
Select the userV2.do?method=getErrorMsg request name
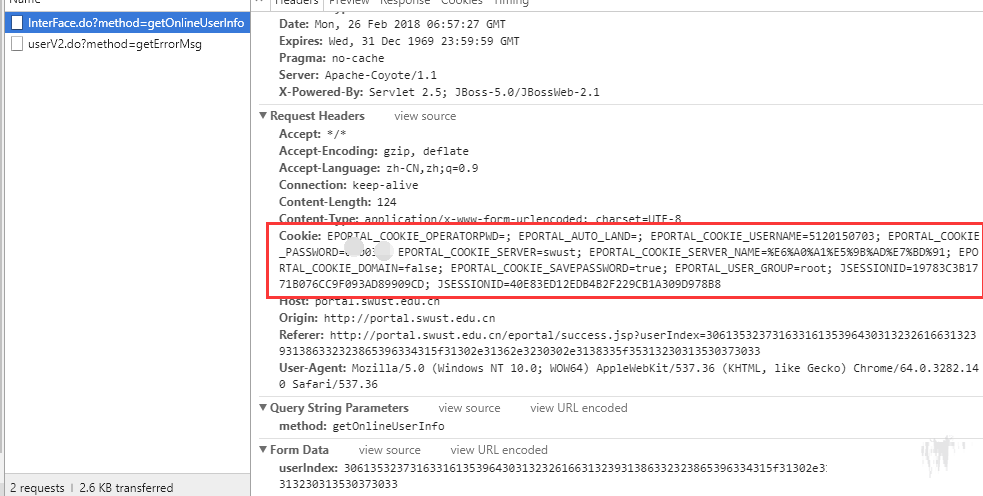[x=114, y=43]
